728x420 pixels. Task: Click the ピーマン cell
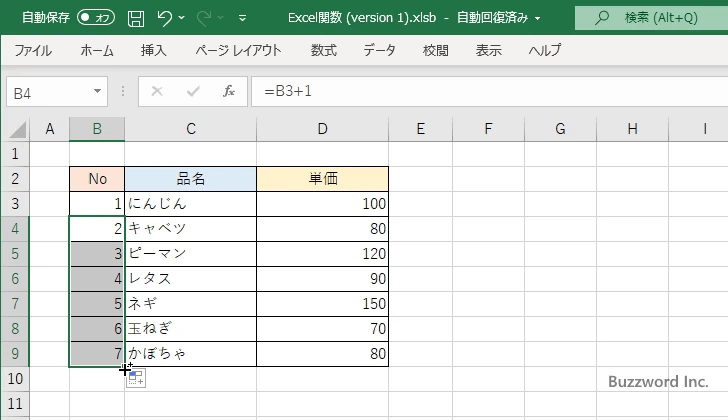coord(190,254)
